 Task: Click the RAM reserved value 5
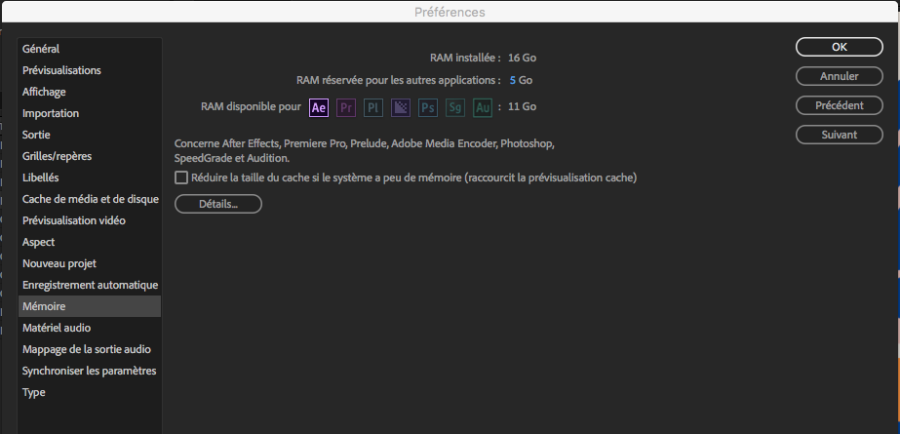tap(513, 80)
